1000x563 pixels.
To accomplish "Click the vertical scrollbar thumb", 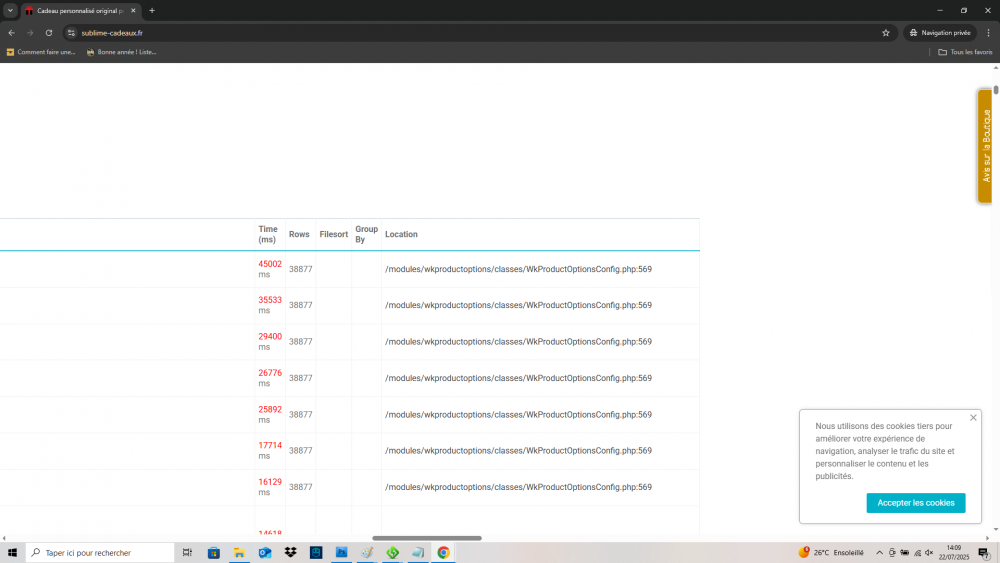I will tap(996, 90).
